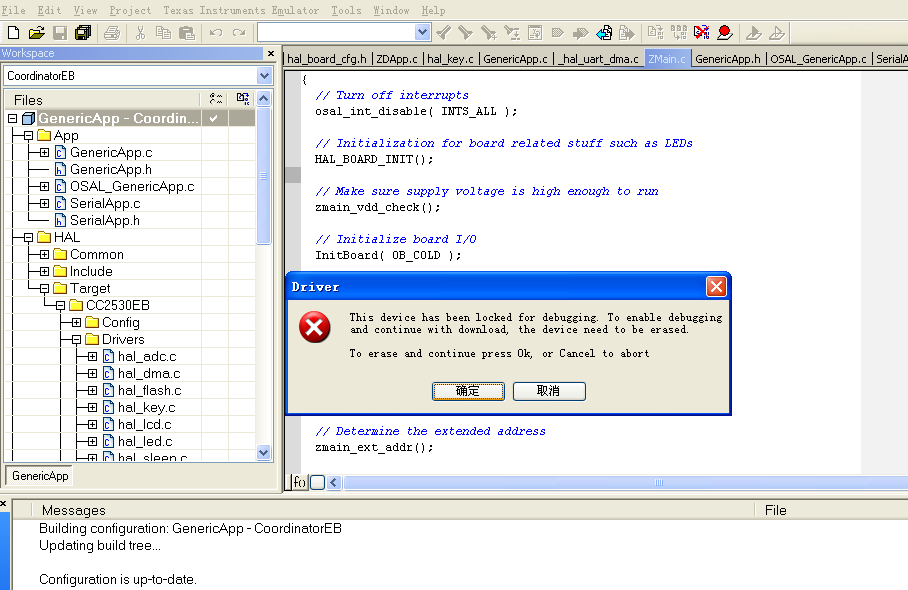Open the CoordinatorEB configuration dropdown
The height and width of the screenshot is (590, 908).
point(264,76)
